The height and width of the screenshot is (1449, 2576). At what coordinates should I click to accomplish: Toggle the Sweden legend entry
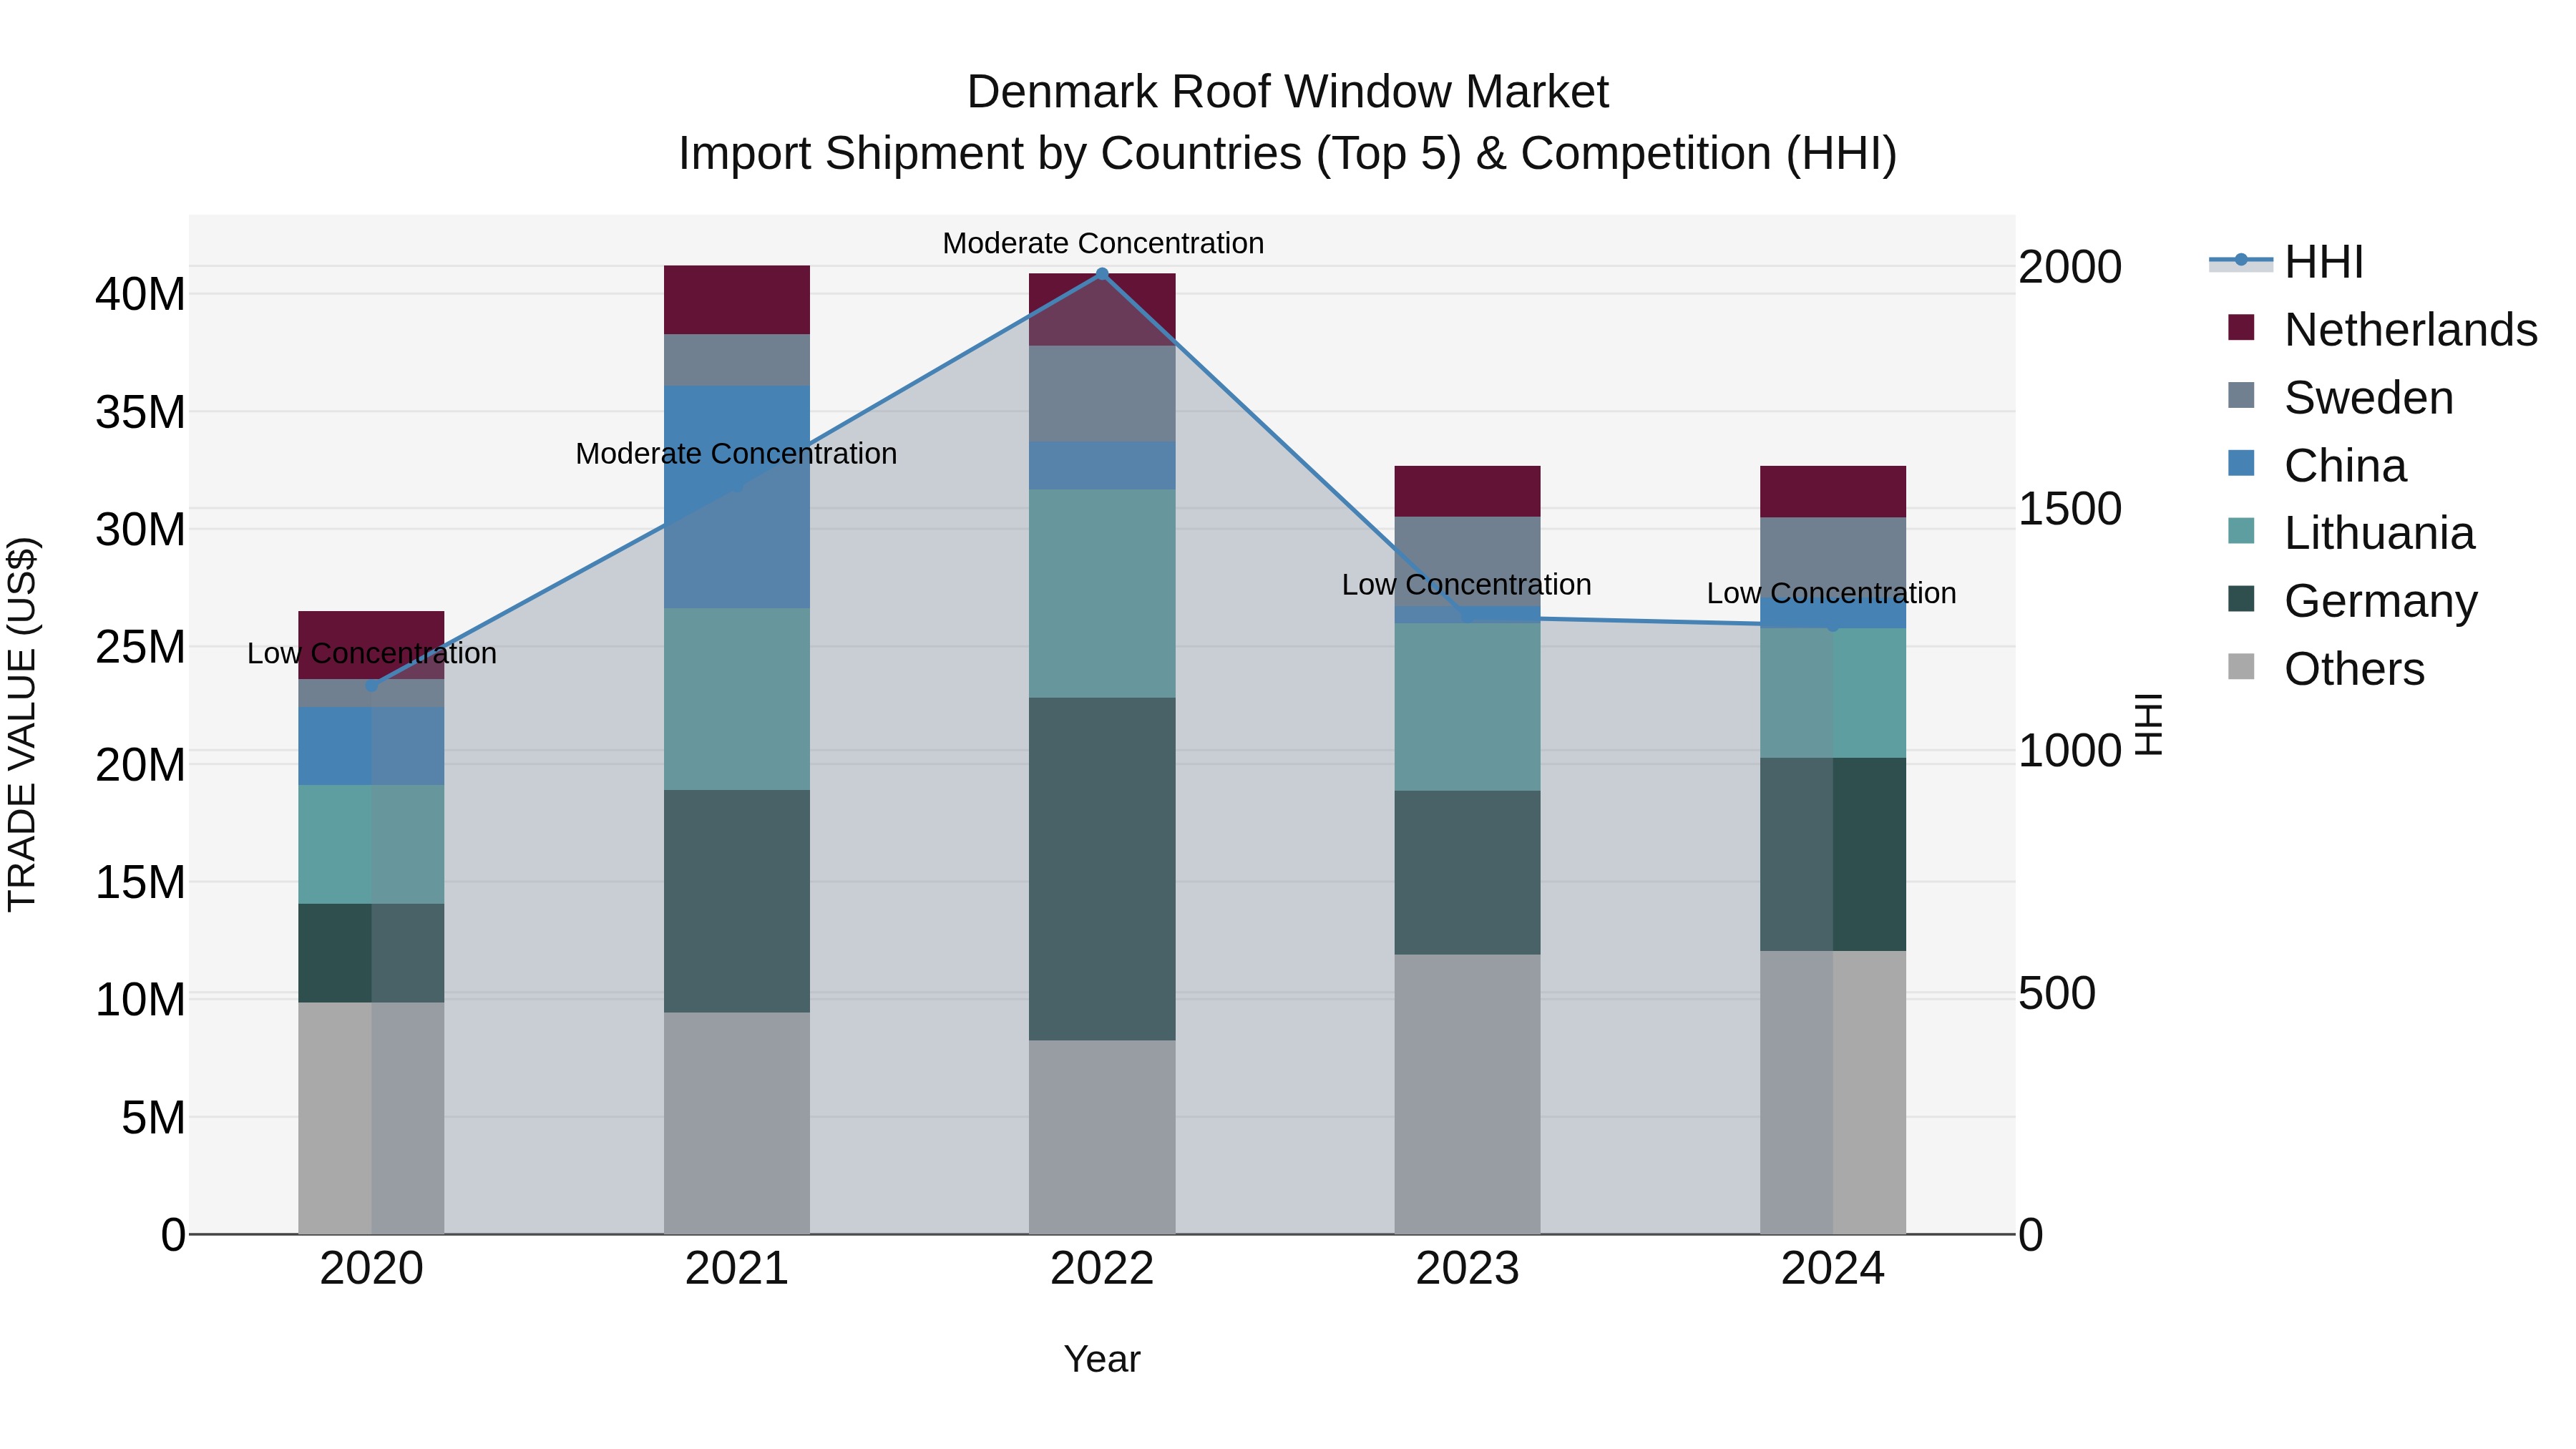[2340, 397]
